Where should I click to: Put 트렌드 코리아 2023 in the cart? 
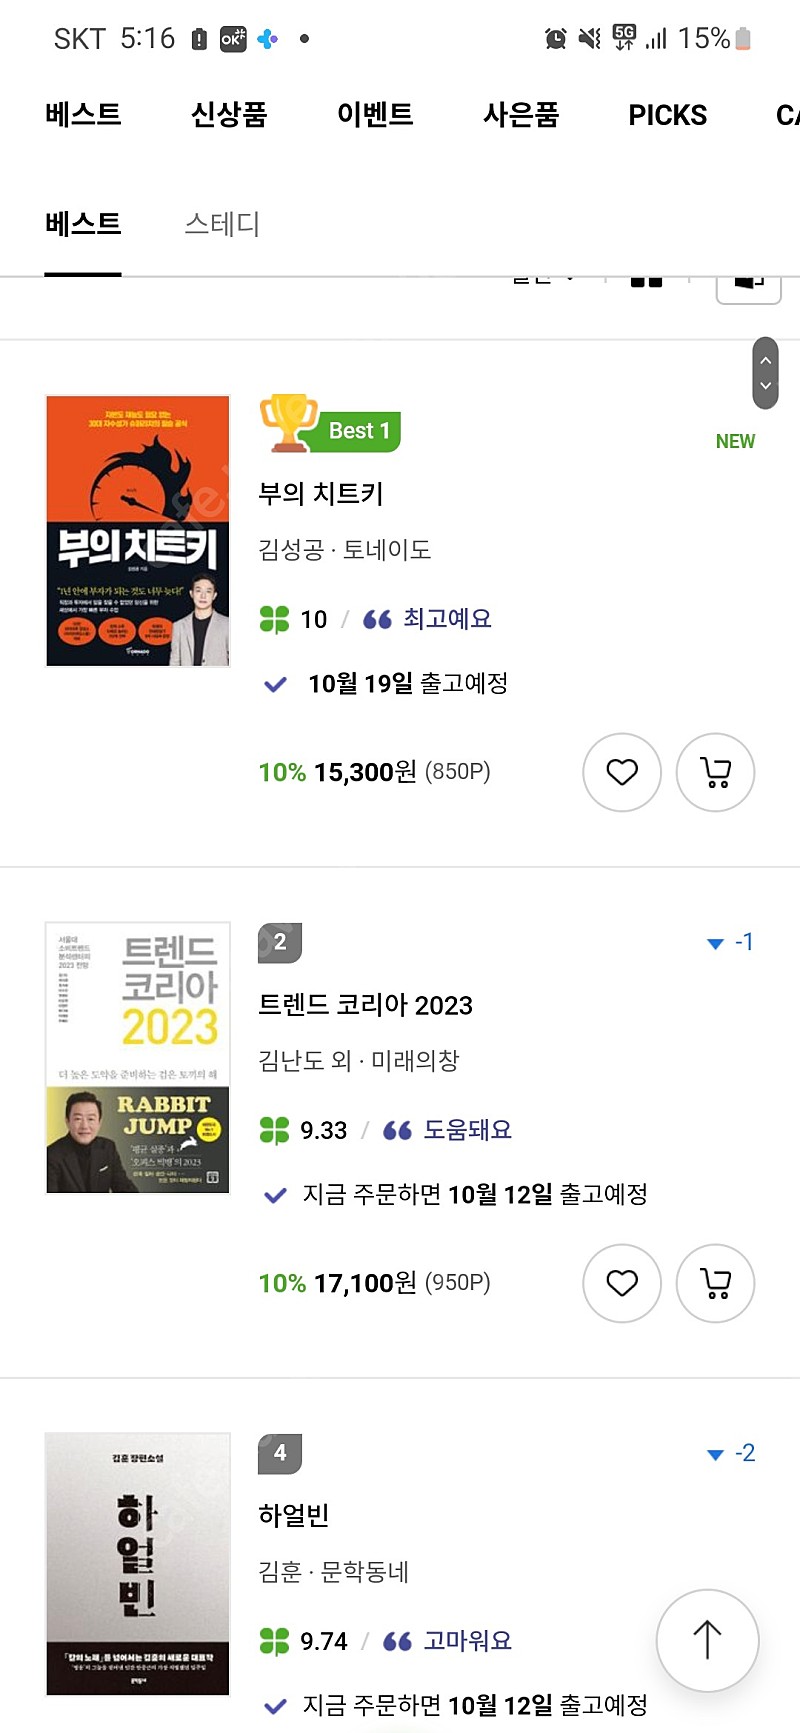715,1283
